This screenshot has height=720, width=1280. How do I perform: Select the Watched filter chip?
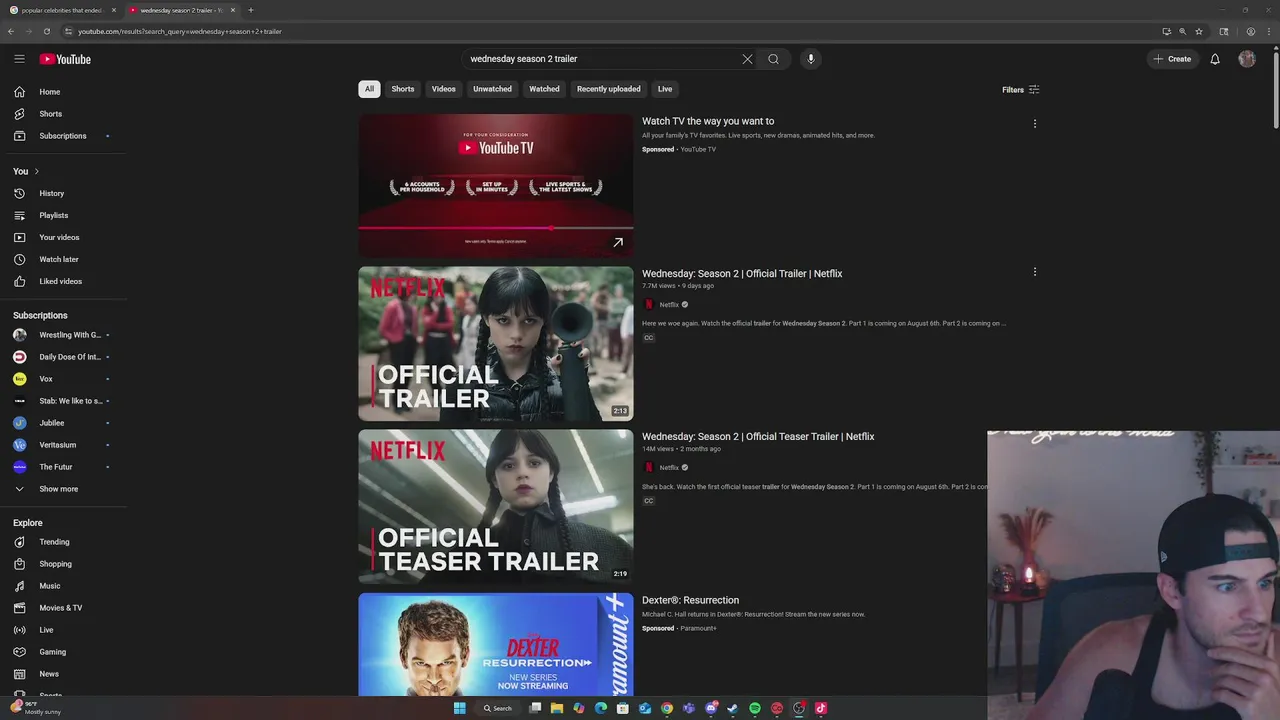544,89
